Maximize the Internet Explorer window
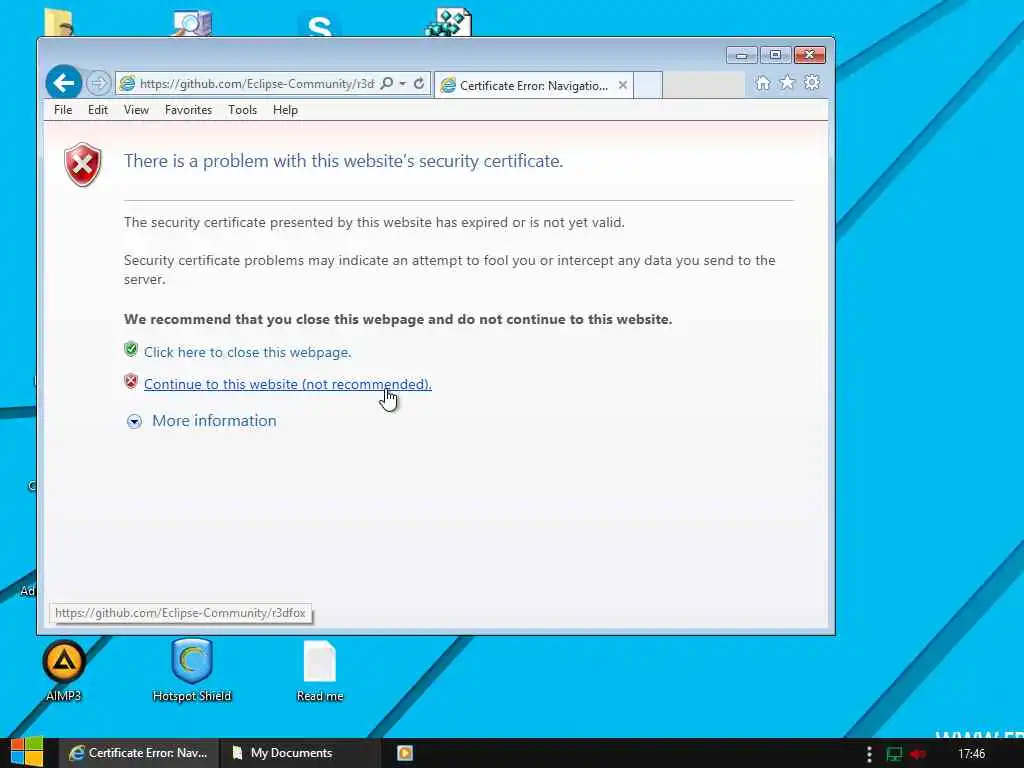Image resolution: width=1024 pixels, height=768 pixels. [x=775, y=56]
